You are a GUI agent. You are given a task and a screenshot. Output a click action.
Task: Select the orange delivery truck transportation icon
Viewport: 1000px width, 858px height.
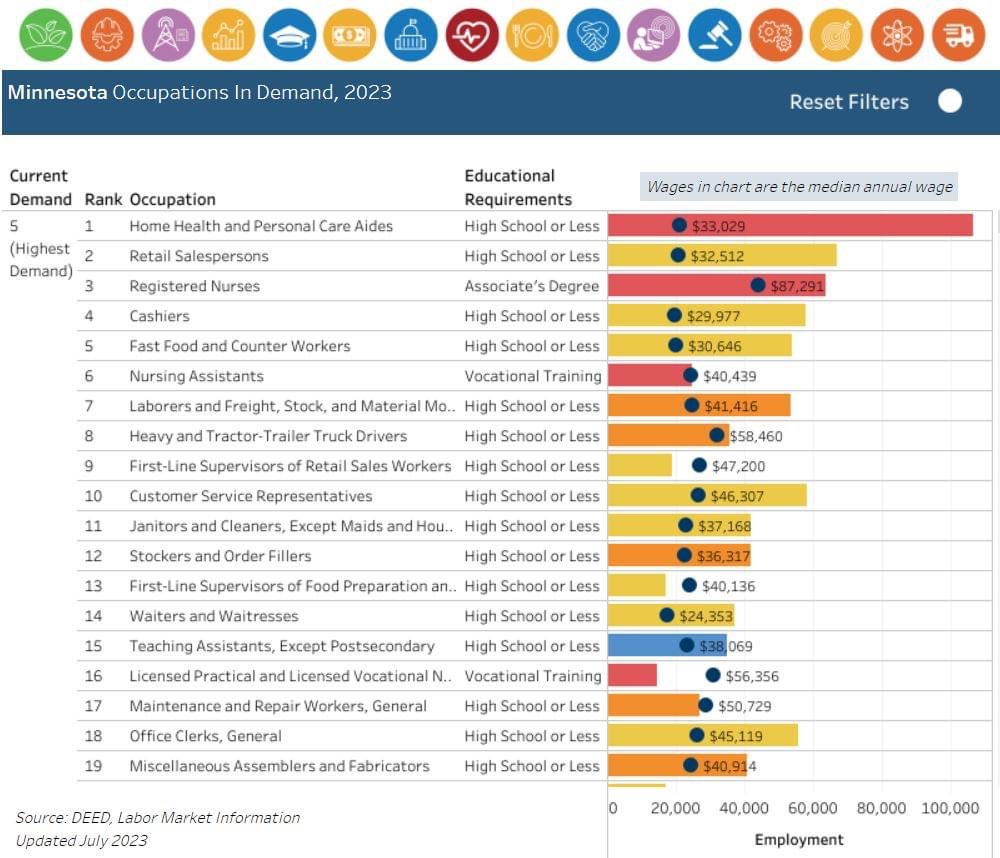coord(959,35)
